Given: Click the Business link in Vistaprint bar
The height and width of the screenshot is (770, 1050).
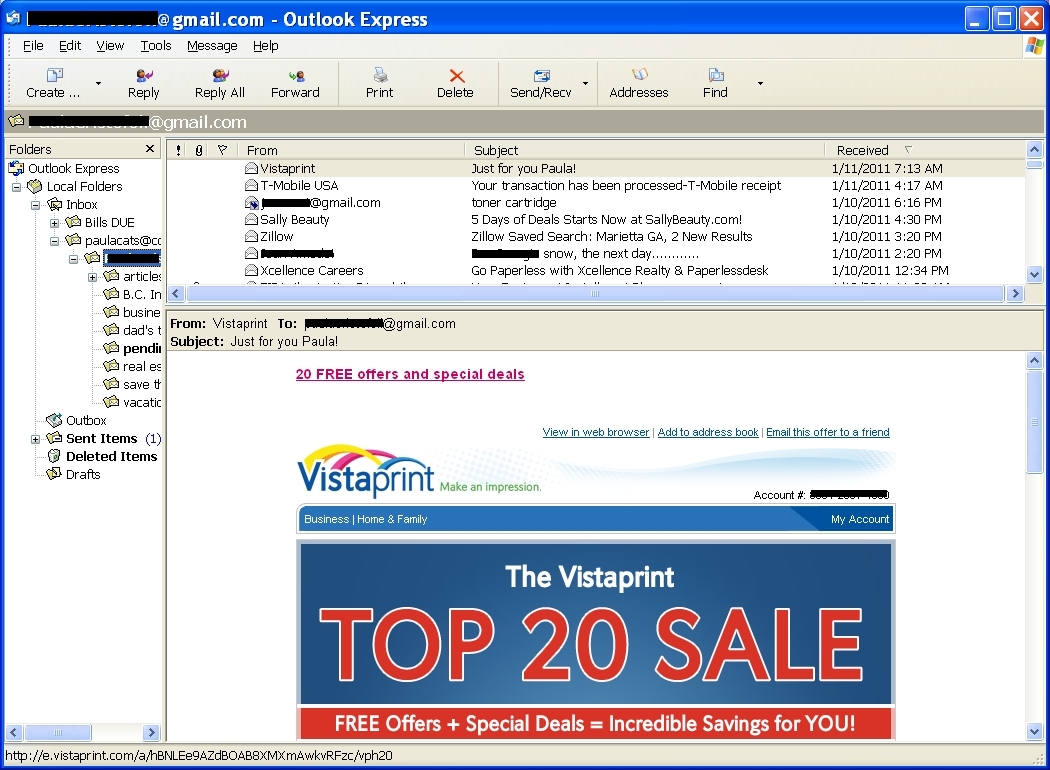Looking at the screenshot, I should pos(326,519).
